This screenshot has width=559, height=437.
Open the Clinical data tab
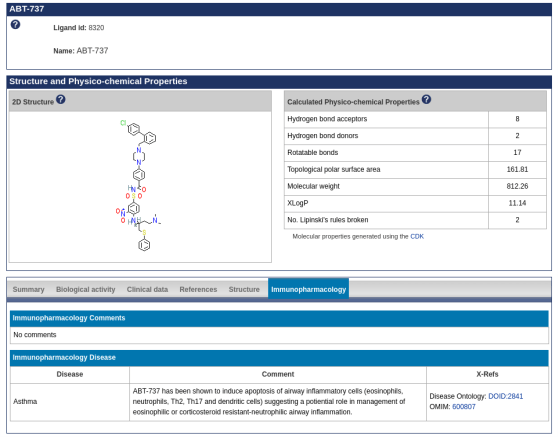147,289
